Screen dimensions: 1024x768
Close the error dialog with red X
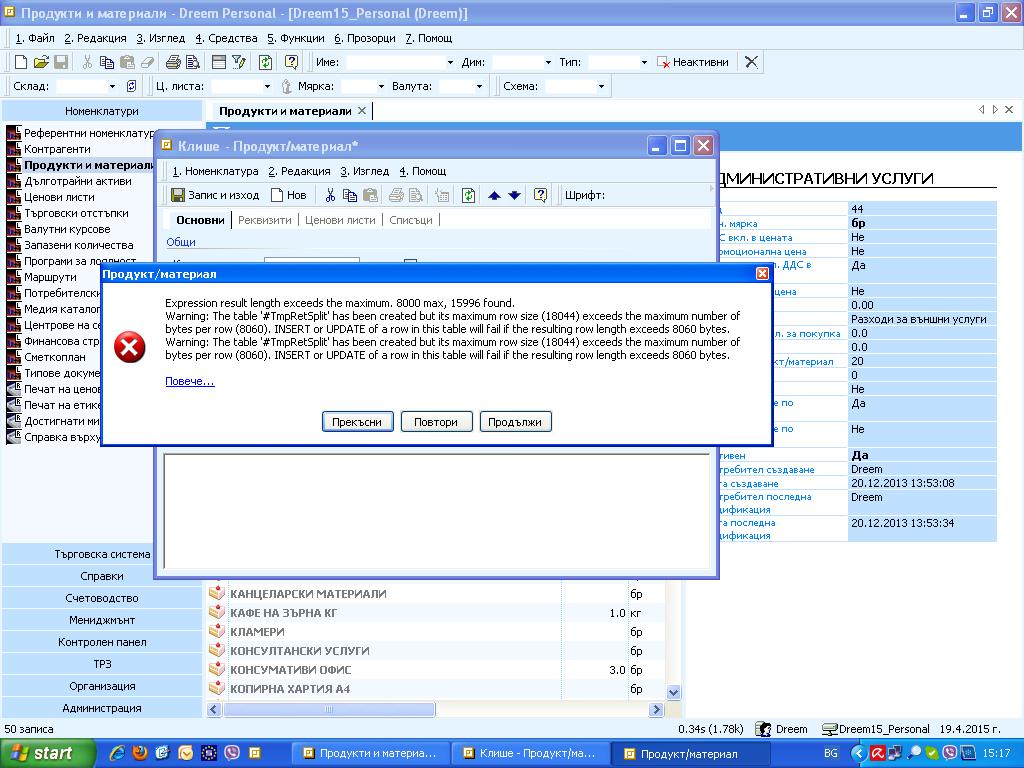762,274
